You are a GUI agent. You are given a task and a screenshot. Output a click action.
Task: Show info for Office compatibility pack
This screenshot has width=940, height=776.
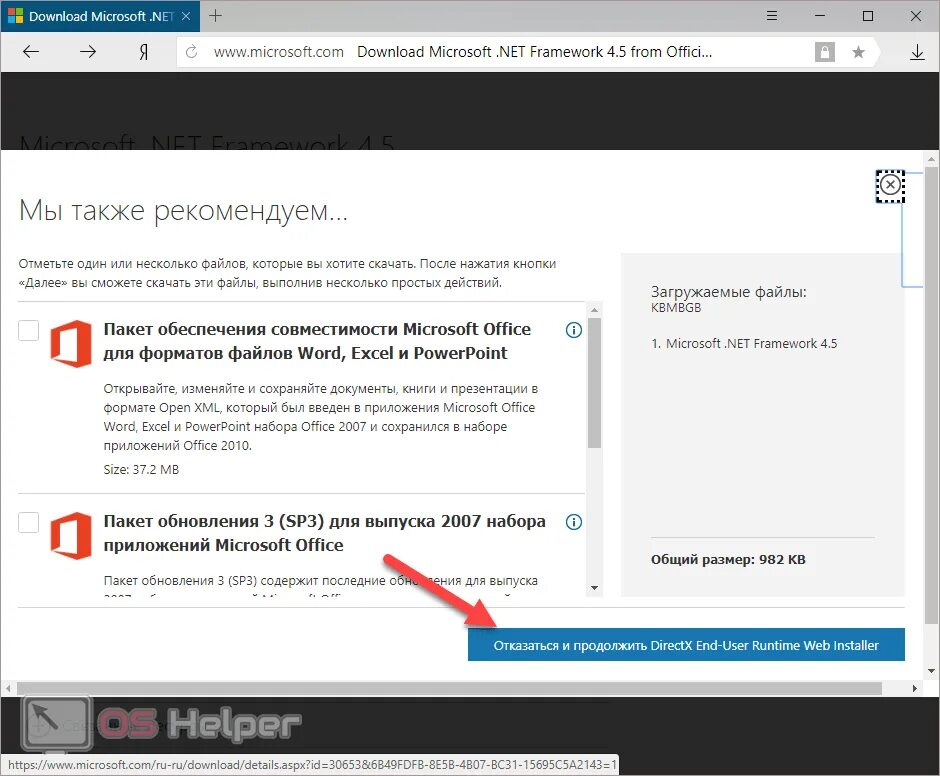coord(574,330)
